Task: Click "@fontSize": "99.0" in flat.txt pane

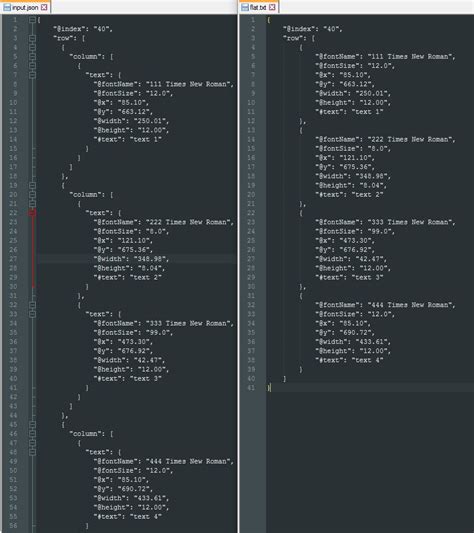Action: click(355, 231)
